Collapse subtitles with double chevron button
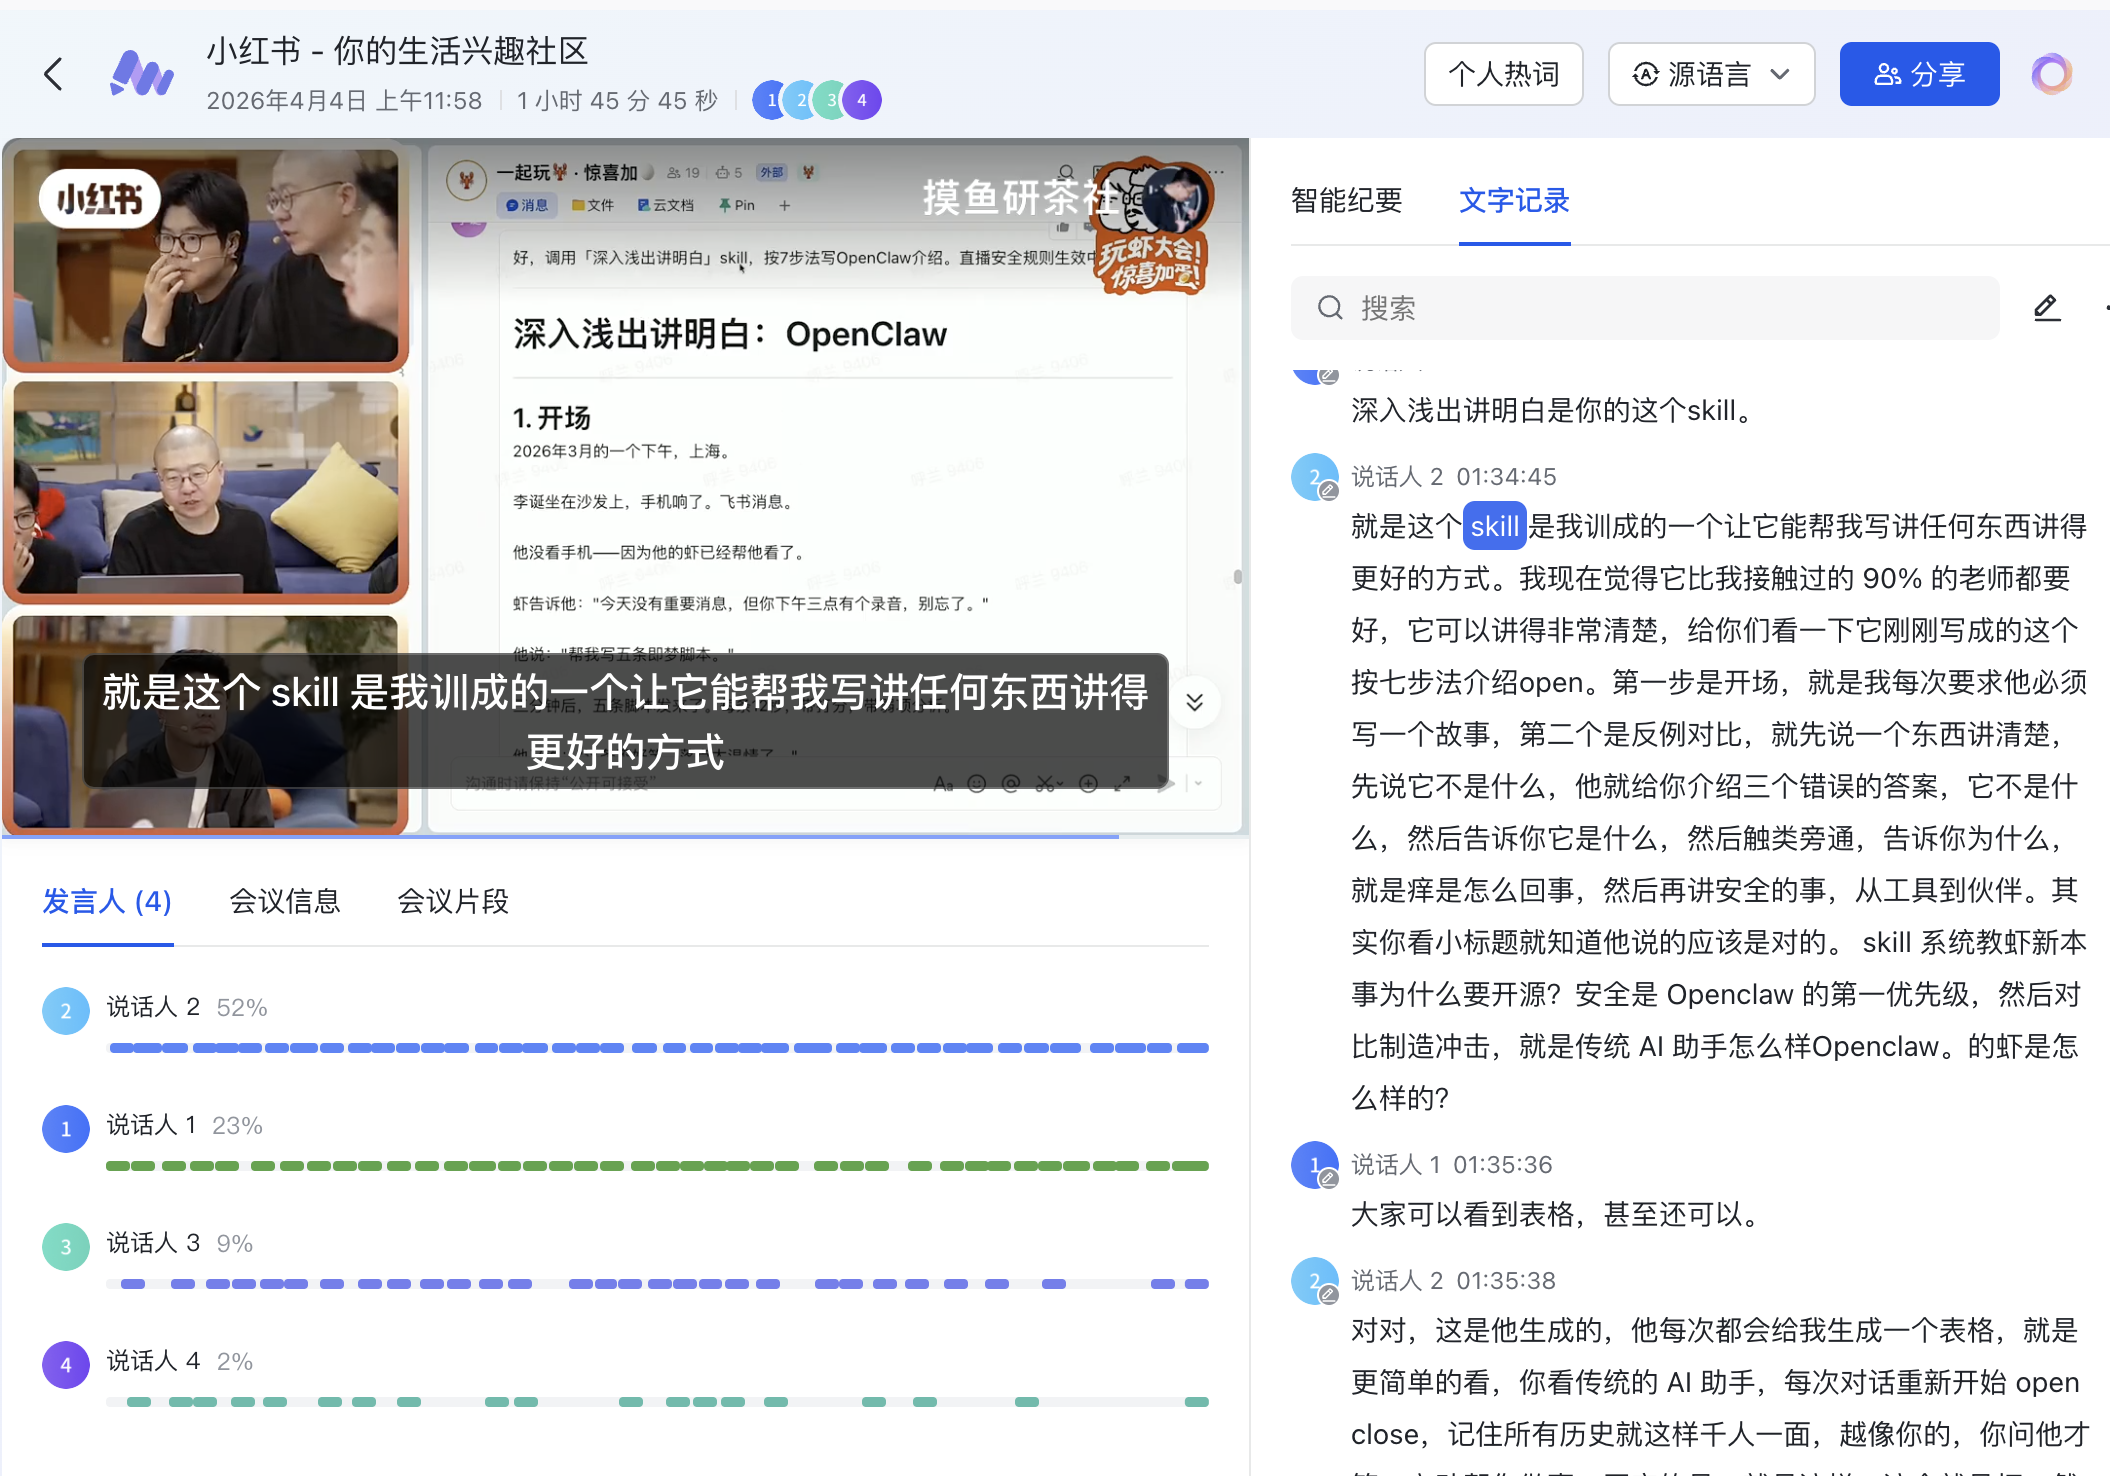The width and height of the screenshot is (2110, 1476). [x=1194, y=702]
